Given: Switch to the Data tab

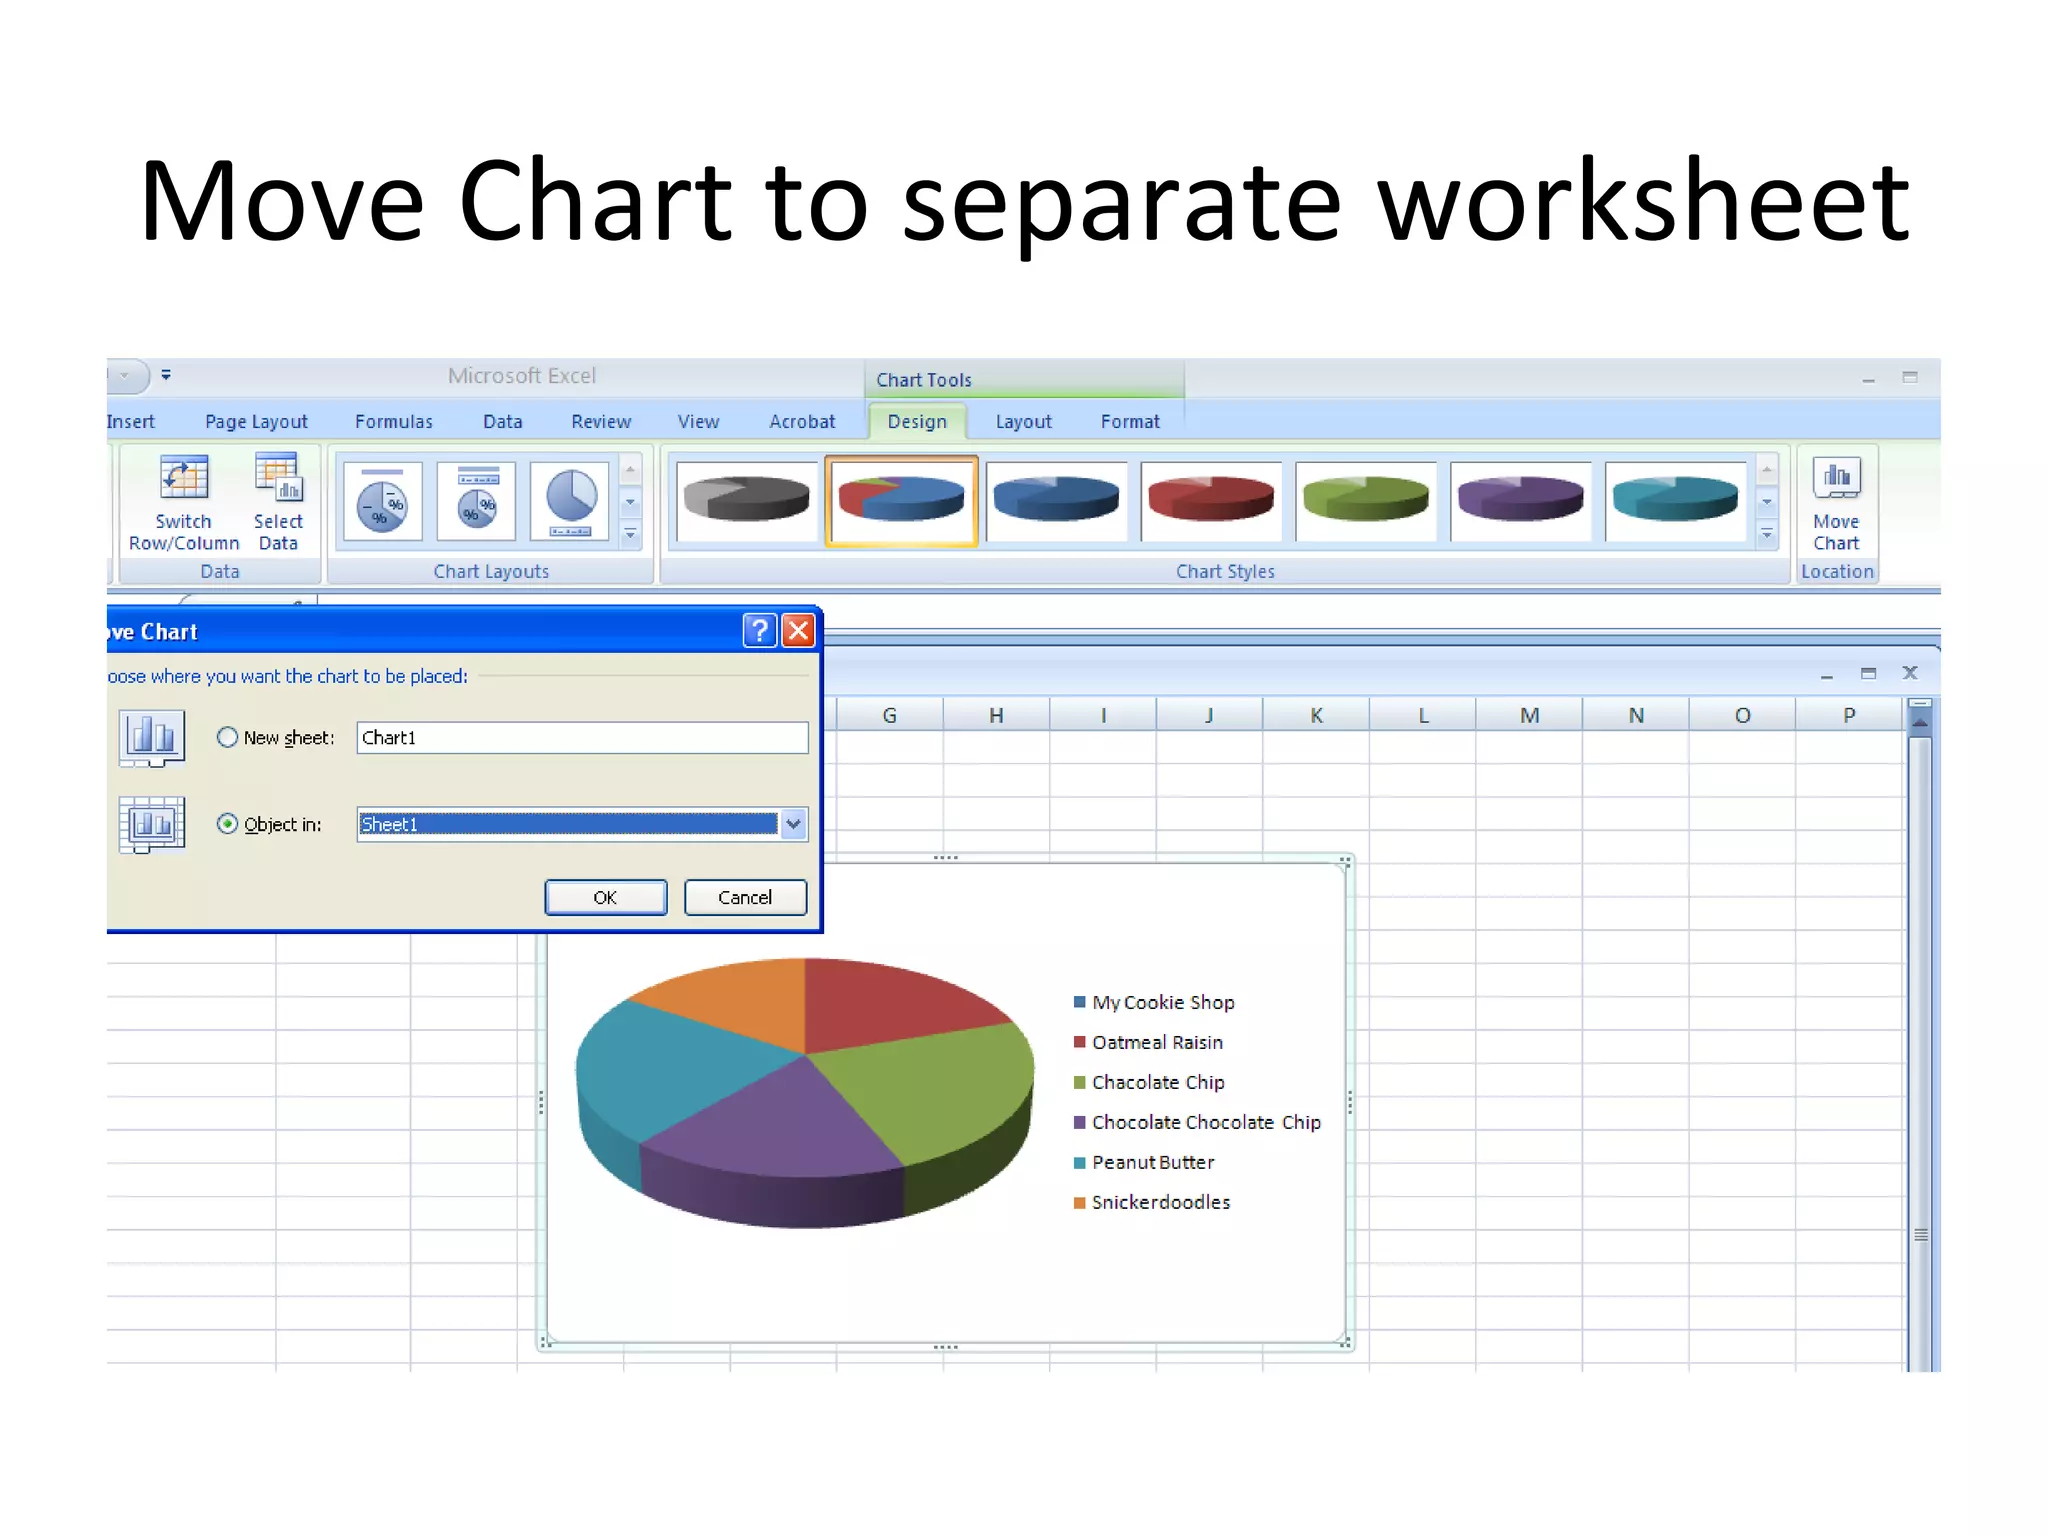Looking at the screenshot, I should point(503,422).
